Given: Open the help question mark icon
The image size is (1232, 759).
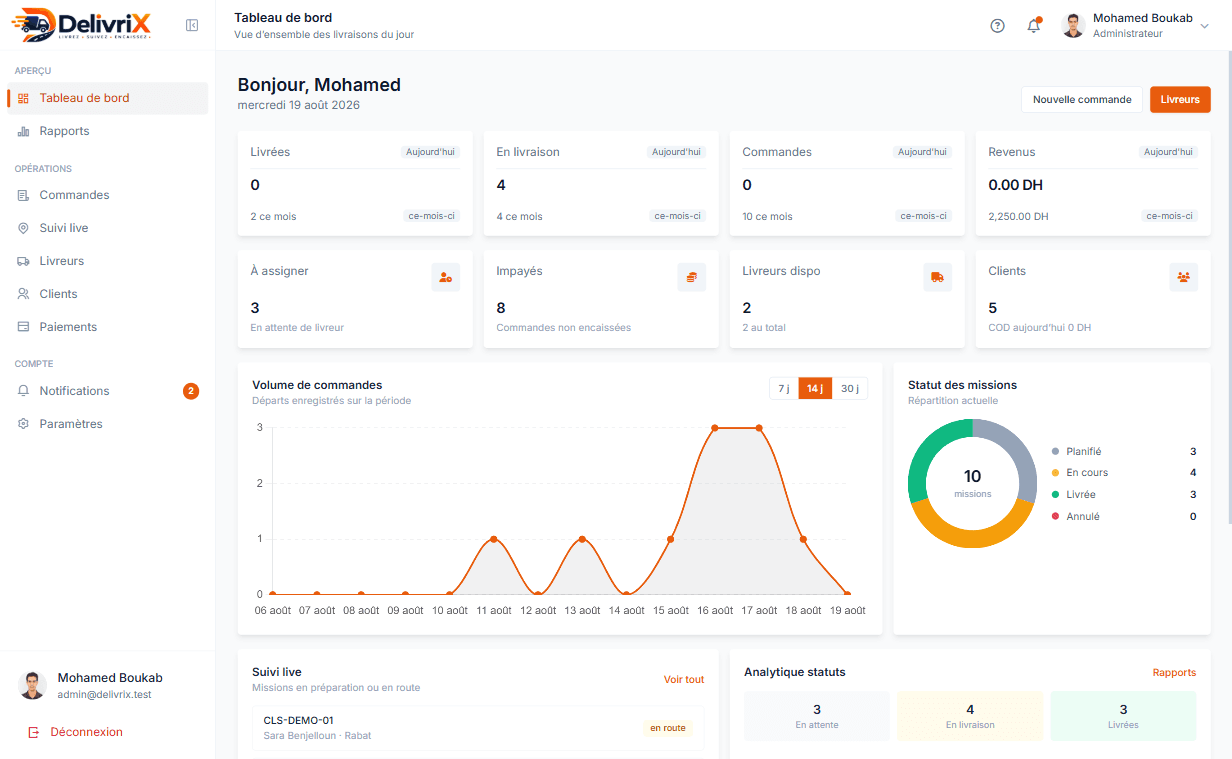Looking at the screenshot, I should coord(997,26).
